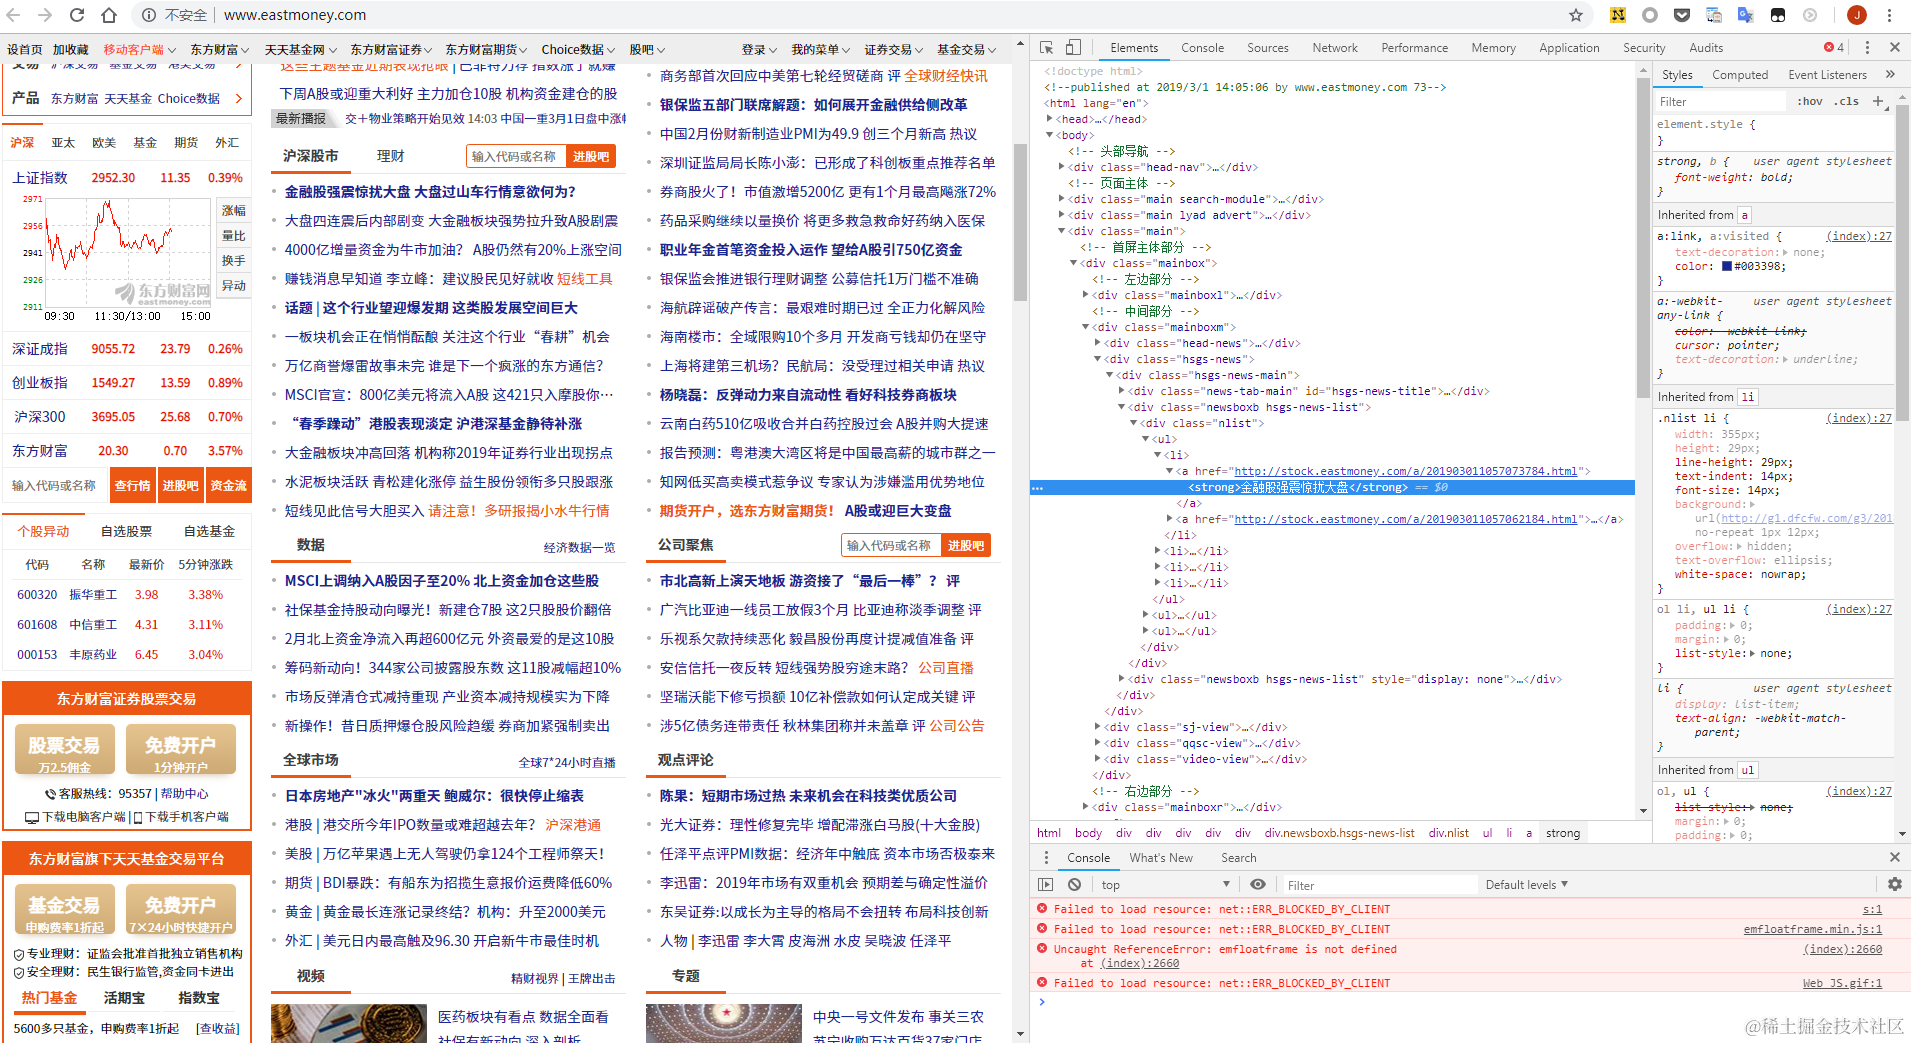Click the red error count indicator
Image resolution: width=1911 pixels, height=1043 pixels.
click(1833, 48)
